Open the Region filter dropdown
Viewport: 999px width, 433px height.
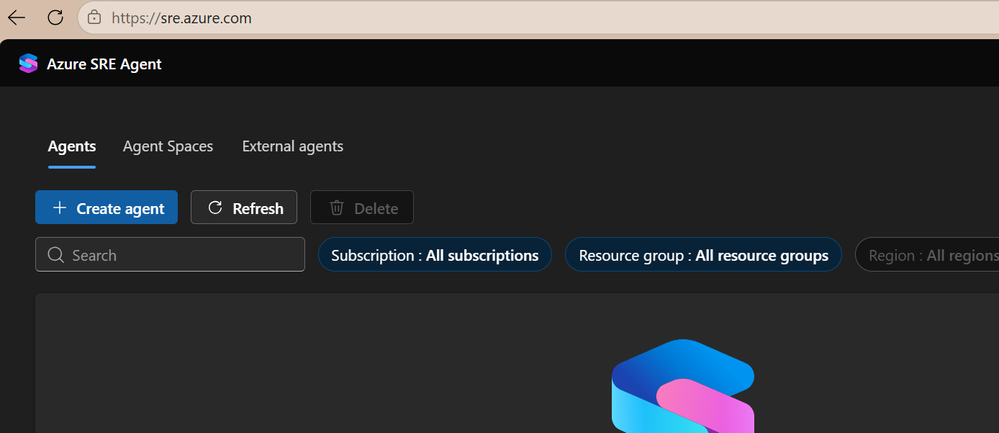[927, 255]
